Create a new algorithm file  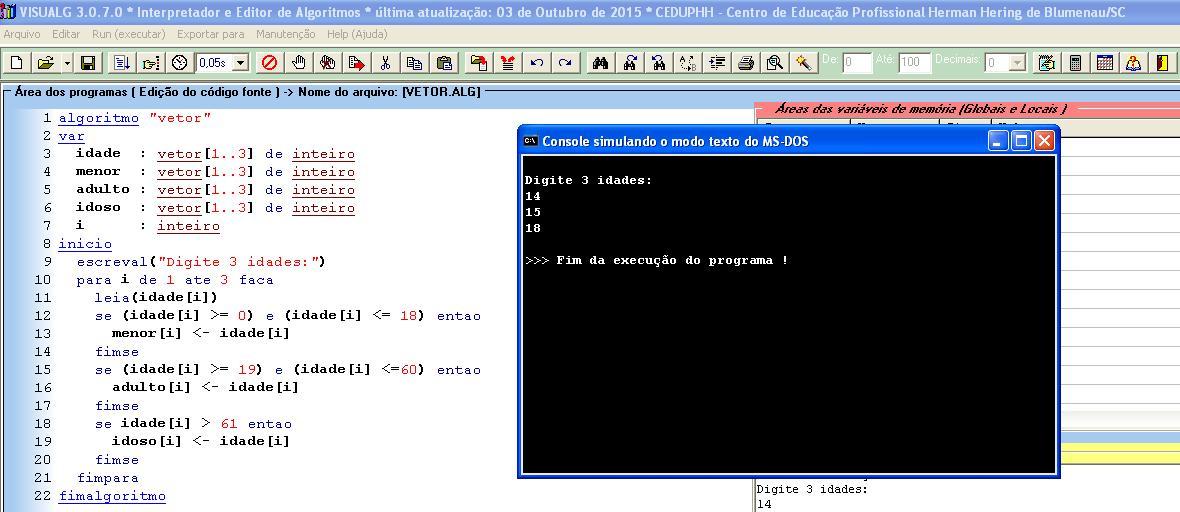coord(17,63)
